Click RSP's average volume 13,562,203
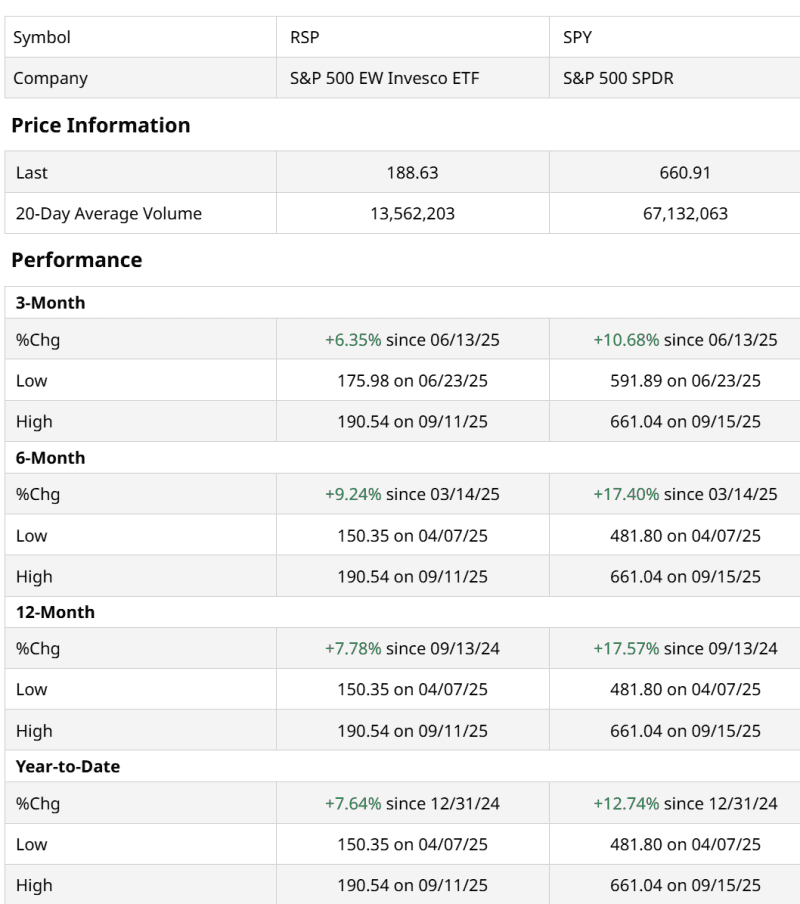The image size is (800, 904). 412,213
